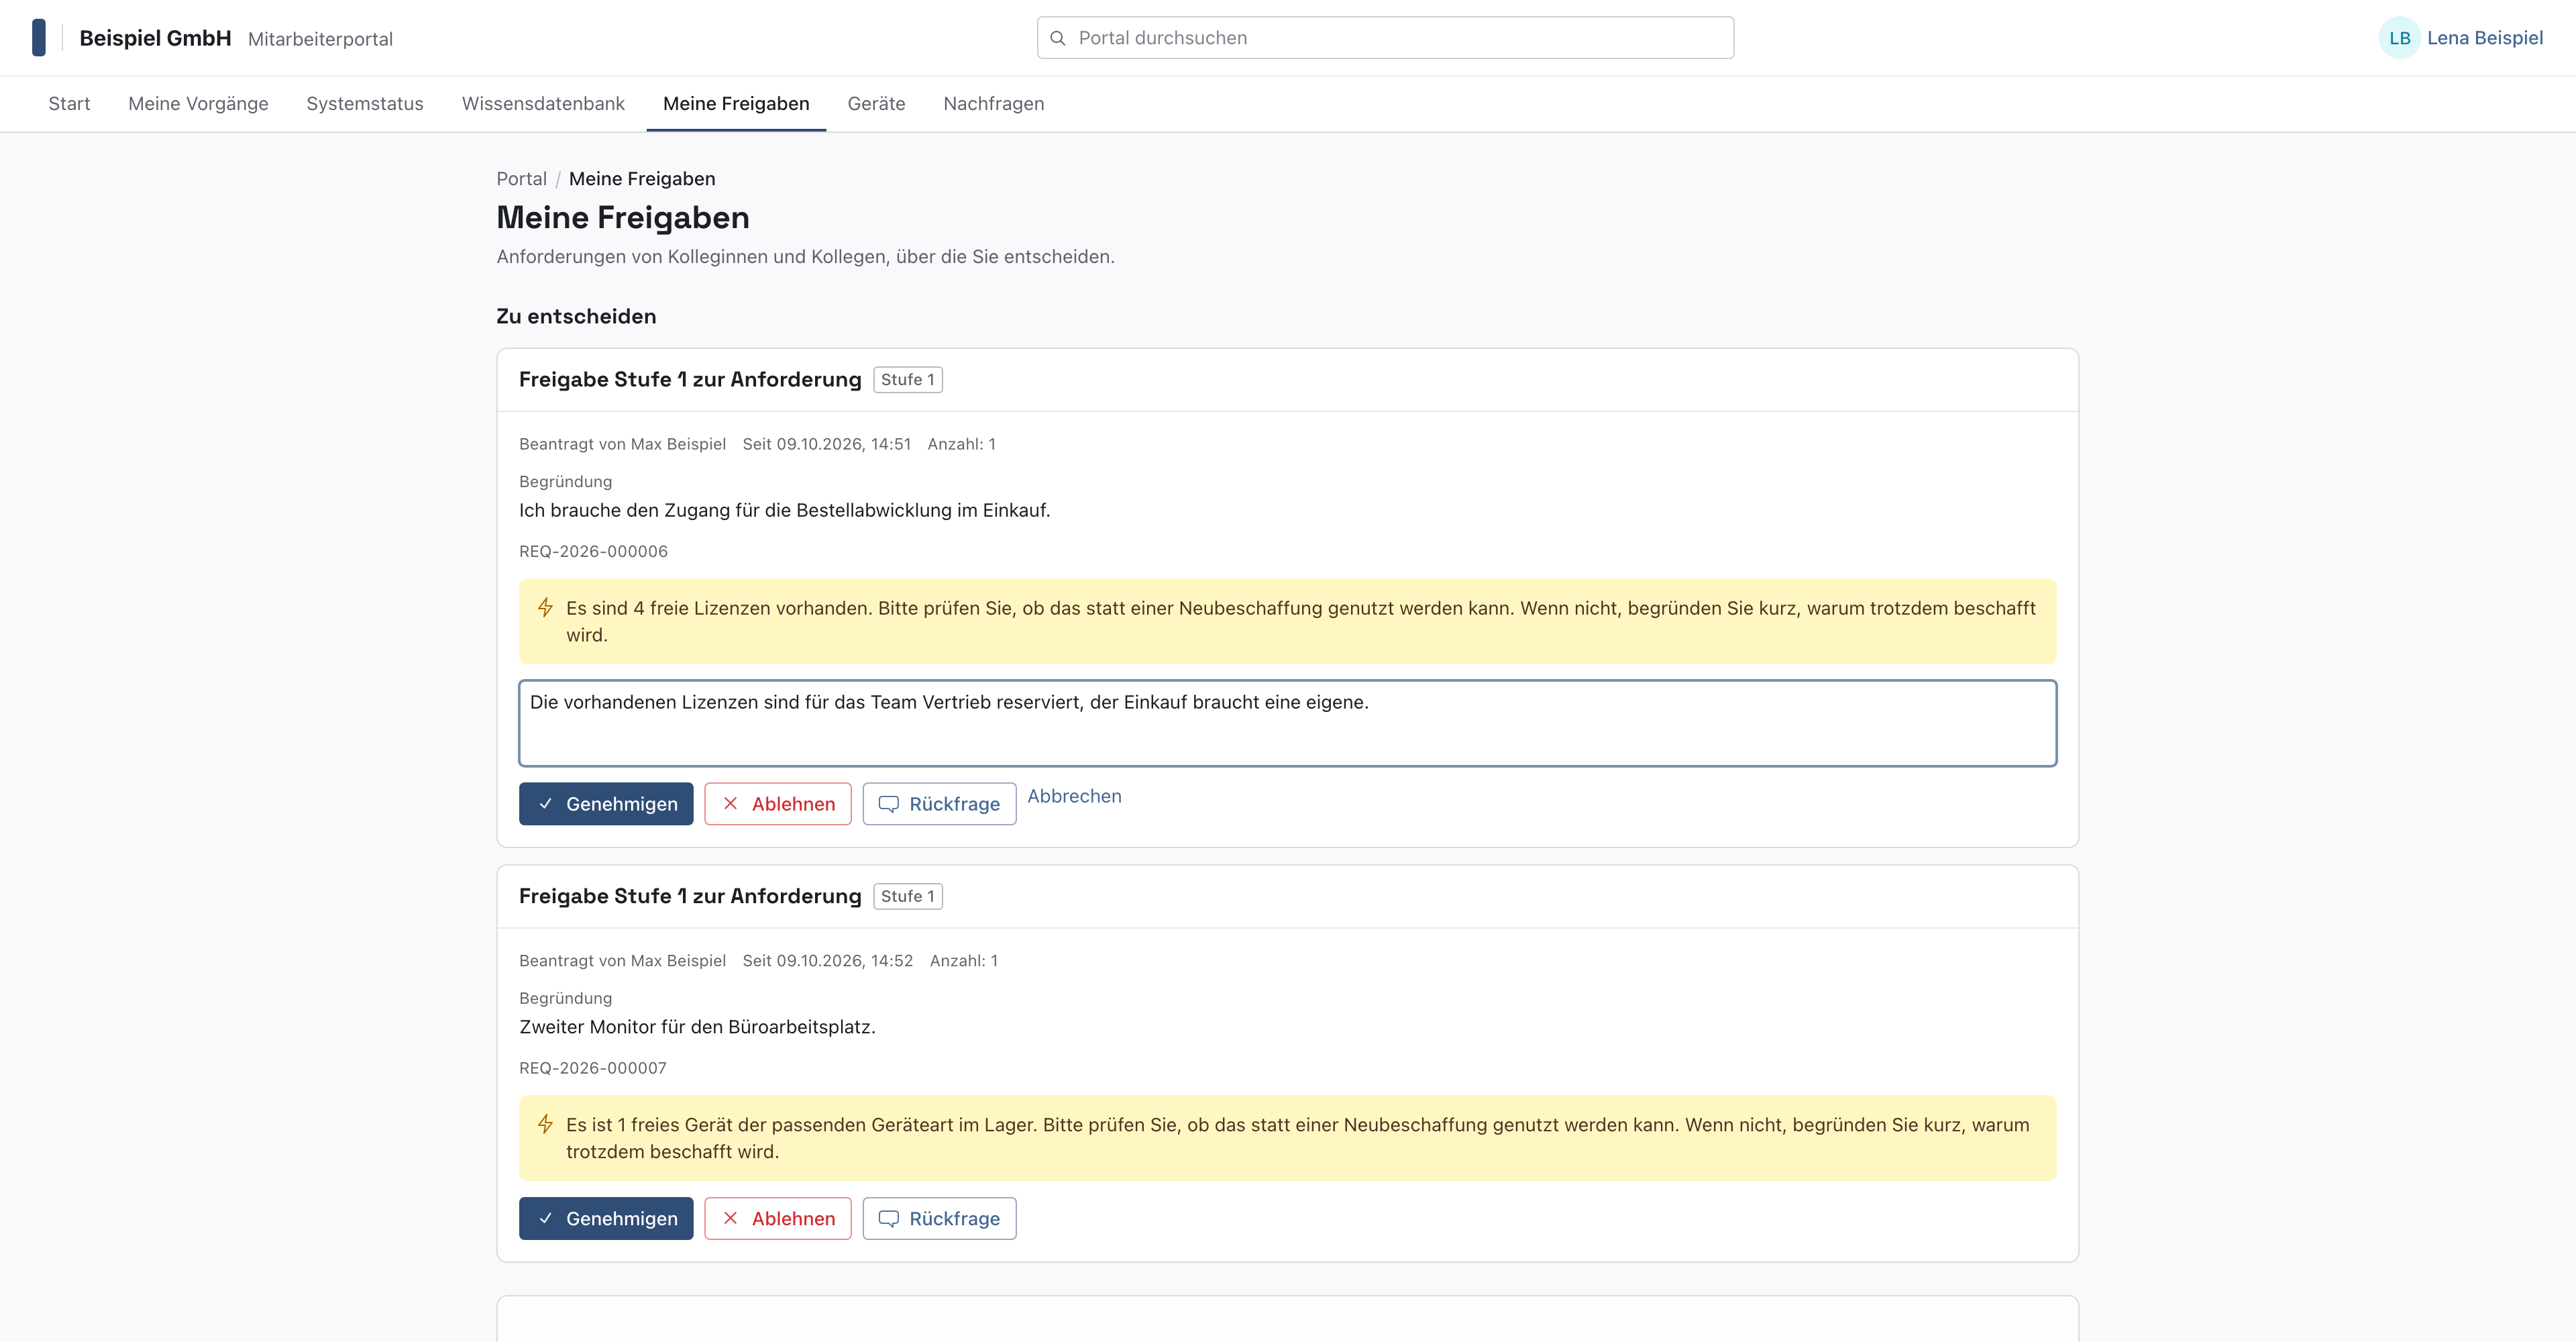The width and height of the screenshot is (2576, 1342).
Task: Click the Beispiel GmbH company name
Action: coord(155,38)
